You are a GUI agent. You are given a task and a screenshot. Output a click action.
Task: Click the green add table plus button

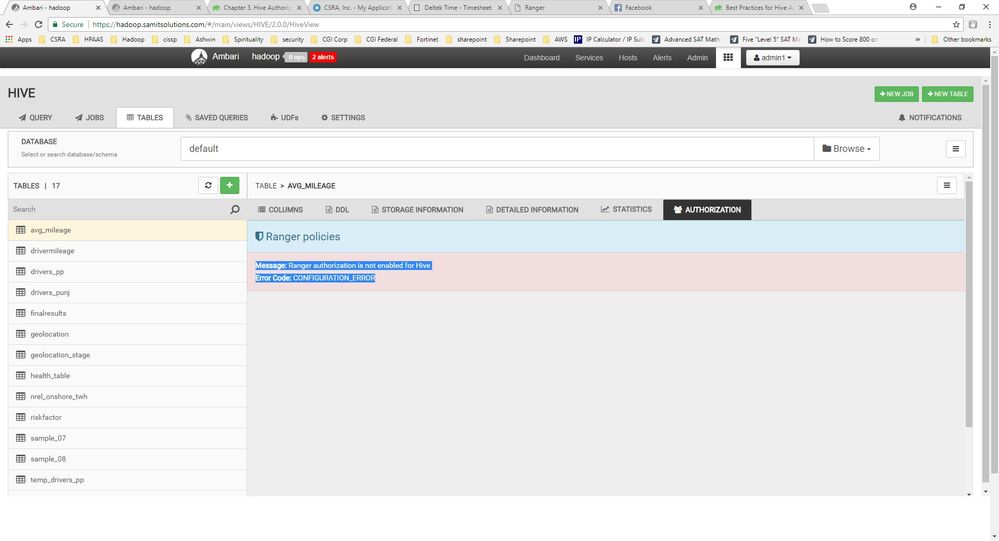[229, 185]
